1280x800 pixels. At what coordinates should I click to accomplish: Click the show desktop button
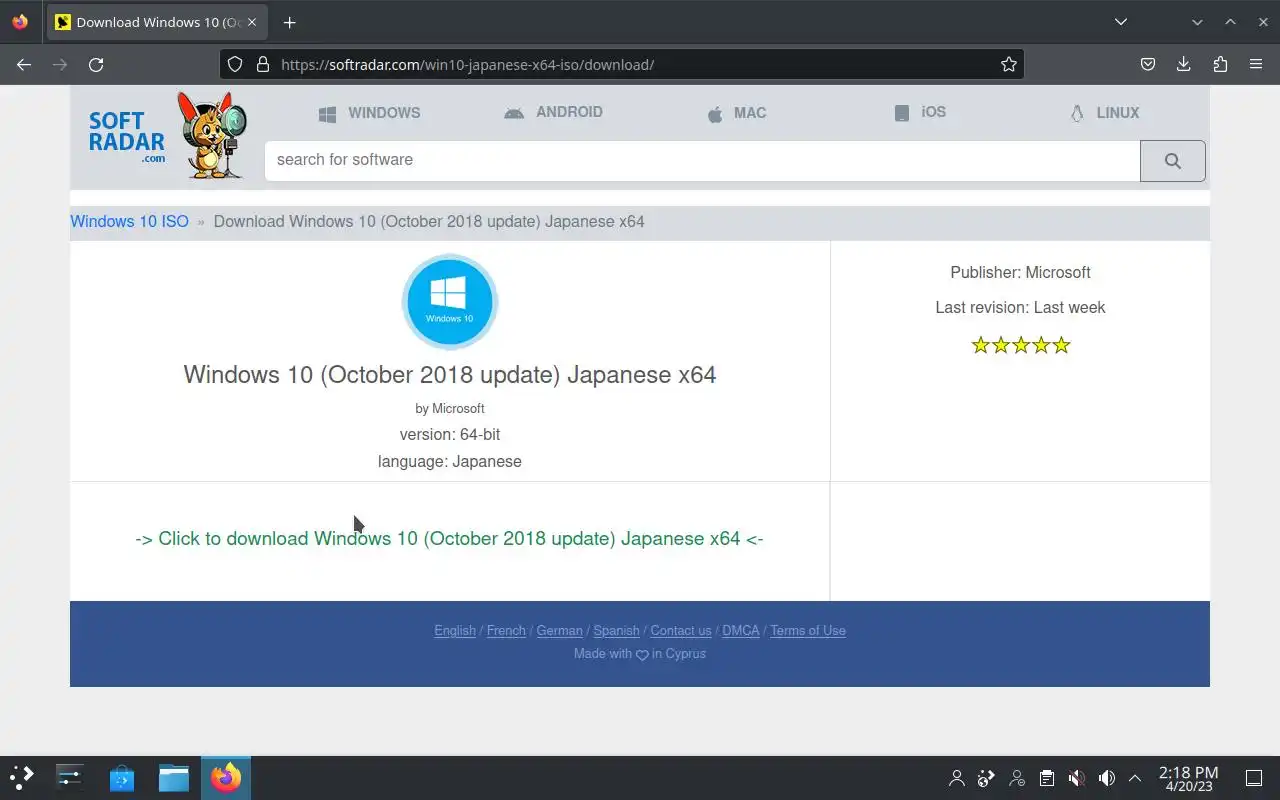coord(1254,778)
